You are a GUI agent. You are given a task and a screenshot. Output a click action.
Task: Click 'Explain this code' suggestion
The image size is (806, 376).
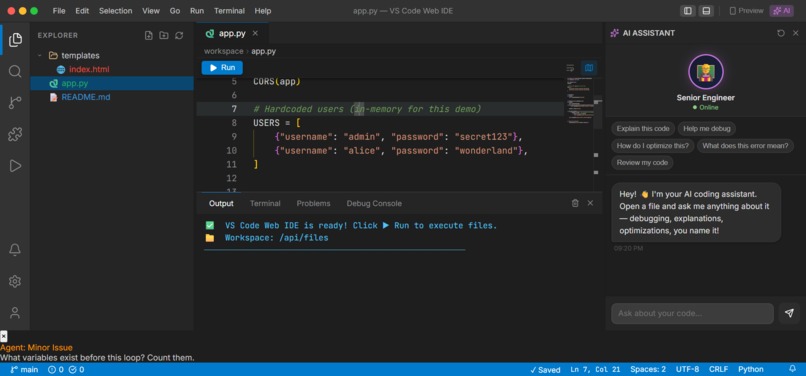click(x=643, y=129)
